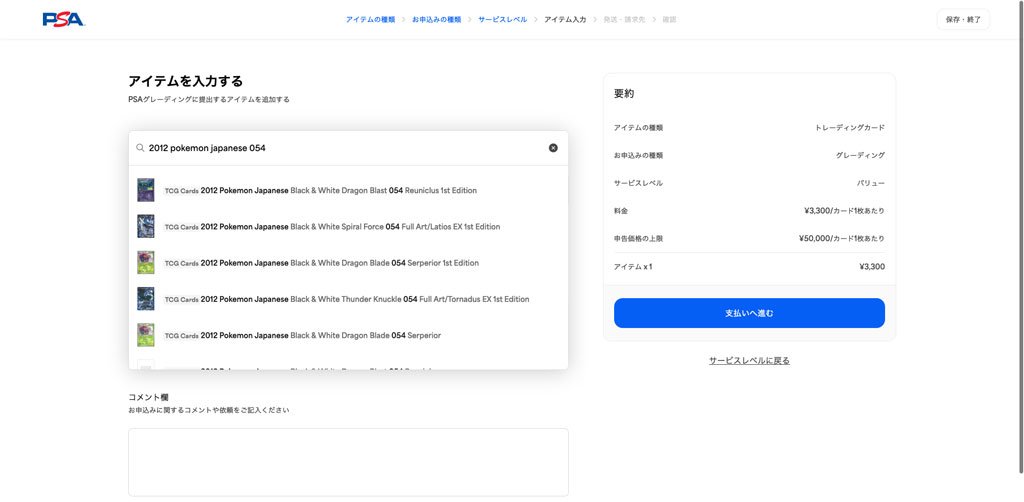1024x502 pixels.
Task: Click グレーディング value in summary
Action: pos(860,155)
